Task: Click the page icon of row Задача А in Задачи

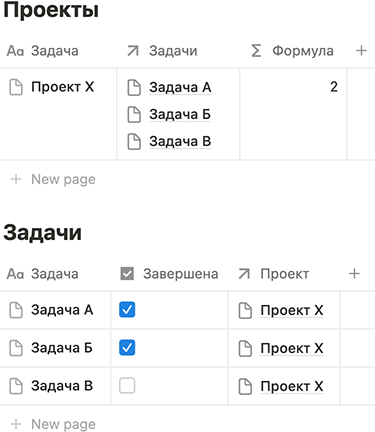Action: 16,310
